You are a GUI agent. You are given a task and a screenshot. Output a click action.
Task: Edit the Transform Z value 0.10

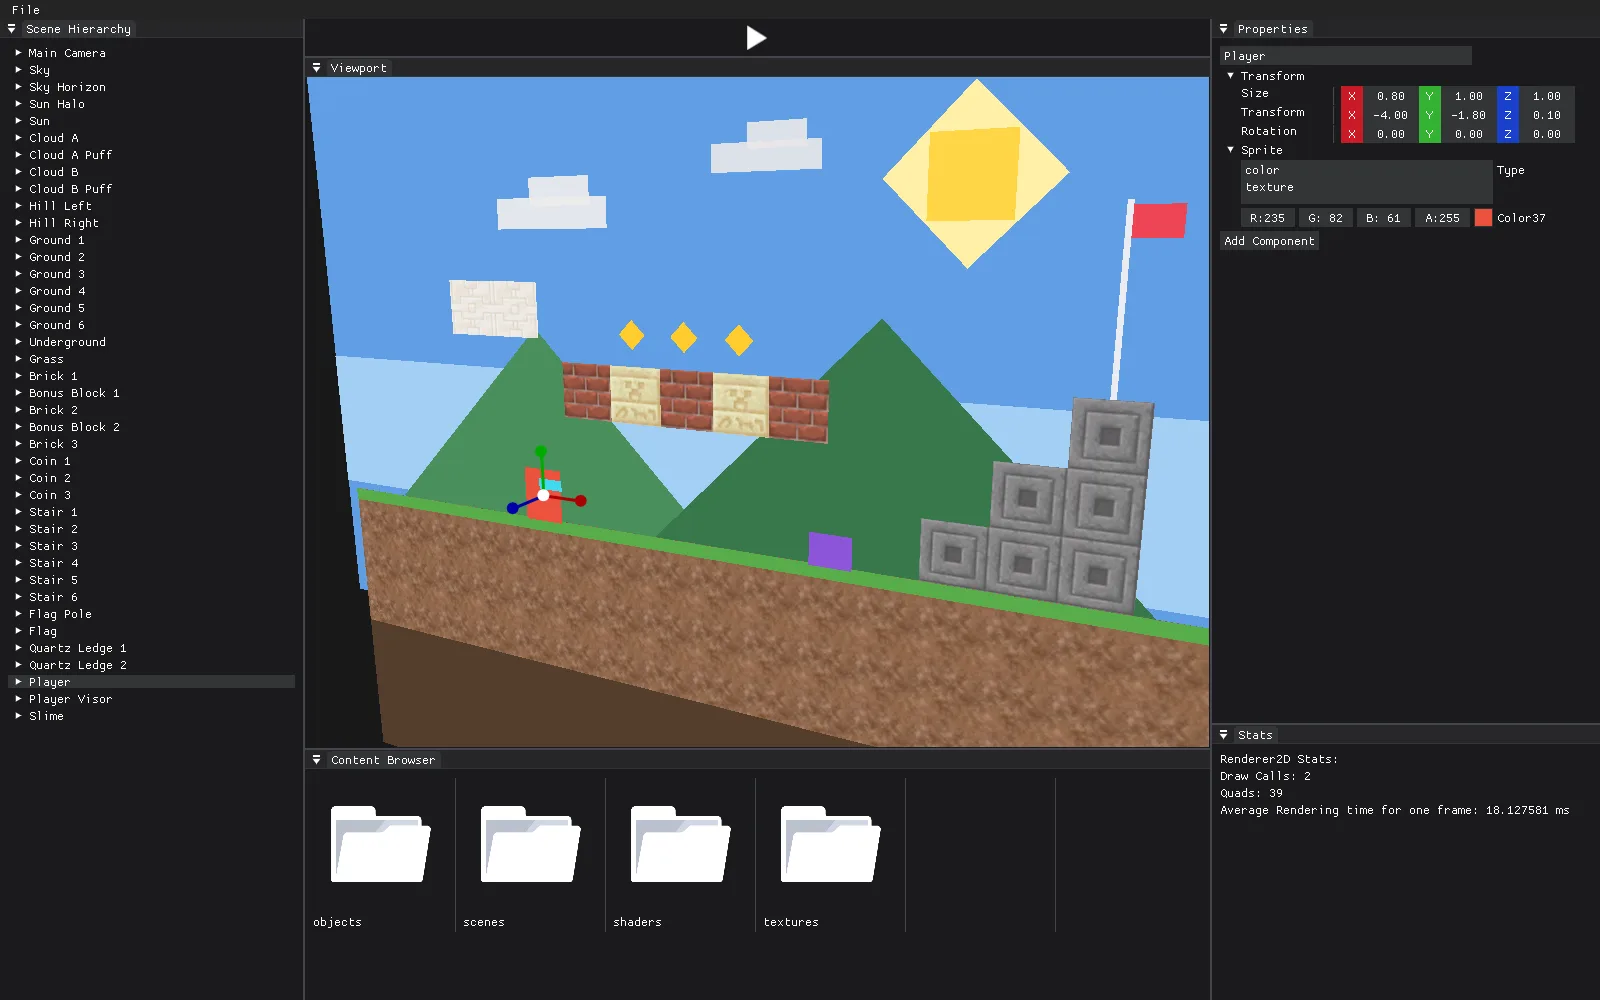coord(1546,115)
